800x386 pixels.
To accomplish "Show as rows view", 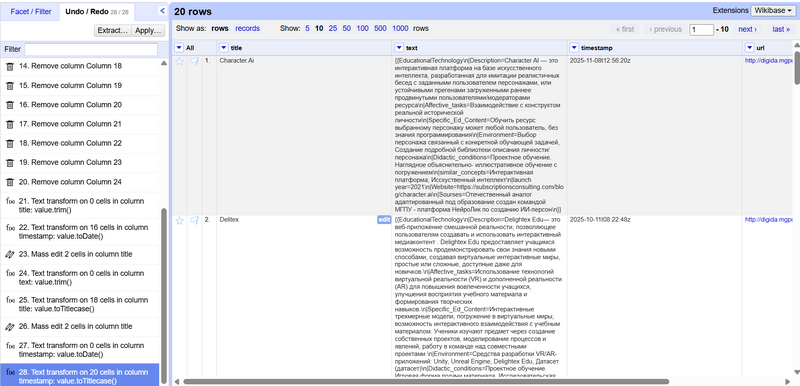I will [x=220, y=29].
